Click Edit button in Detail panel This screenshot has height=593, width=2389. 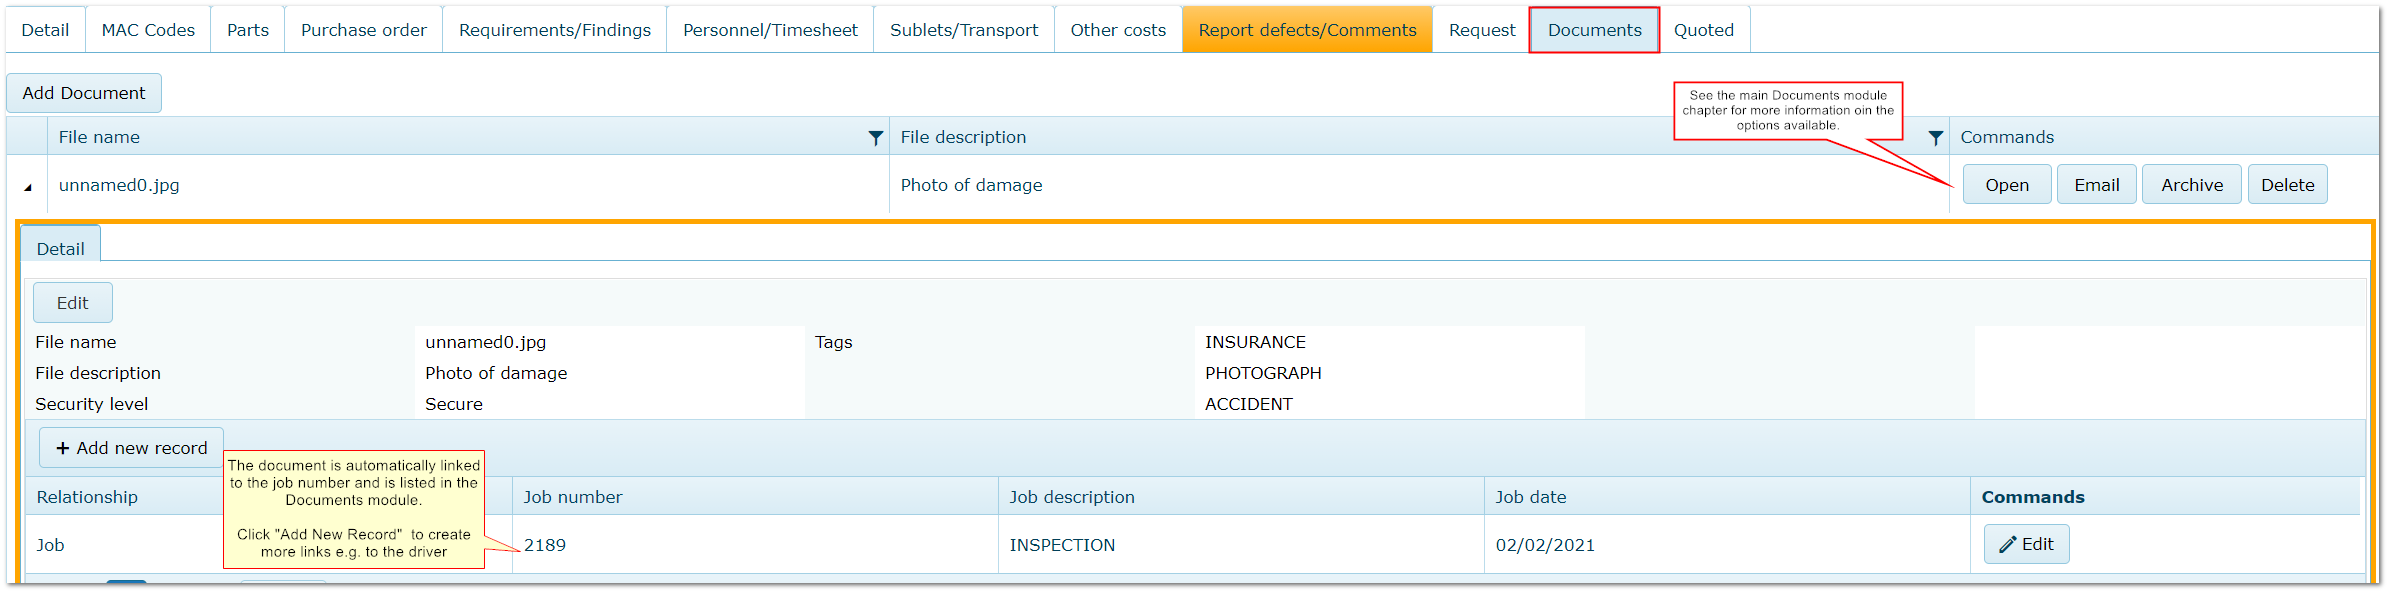point(72,303)
